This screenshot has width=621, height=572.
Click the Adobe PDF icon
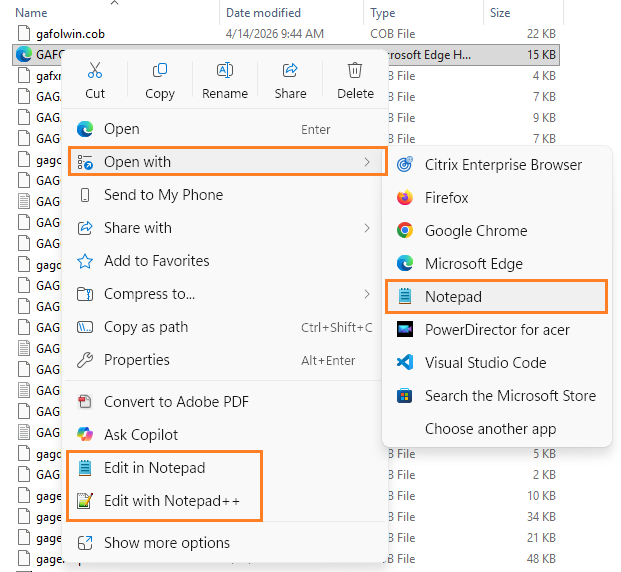click(x=85, y=402)
